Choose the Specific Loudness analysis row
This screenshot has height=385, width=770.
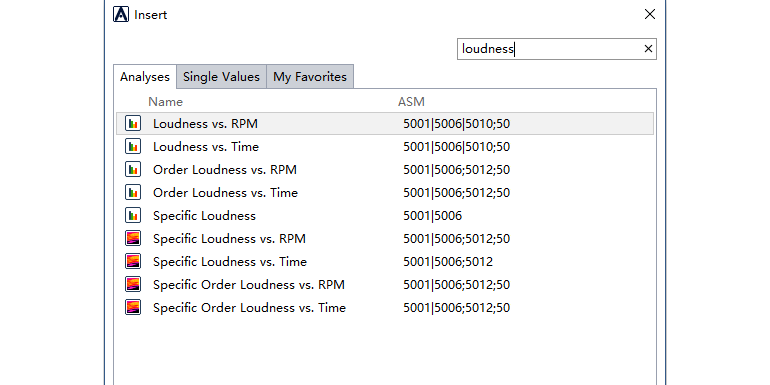[x=385, y=216]
